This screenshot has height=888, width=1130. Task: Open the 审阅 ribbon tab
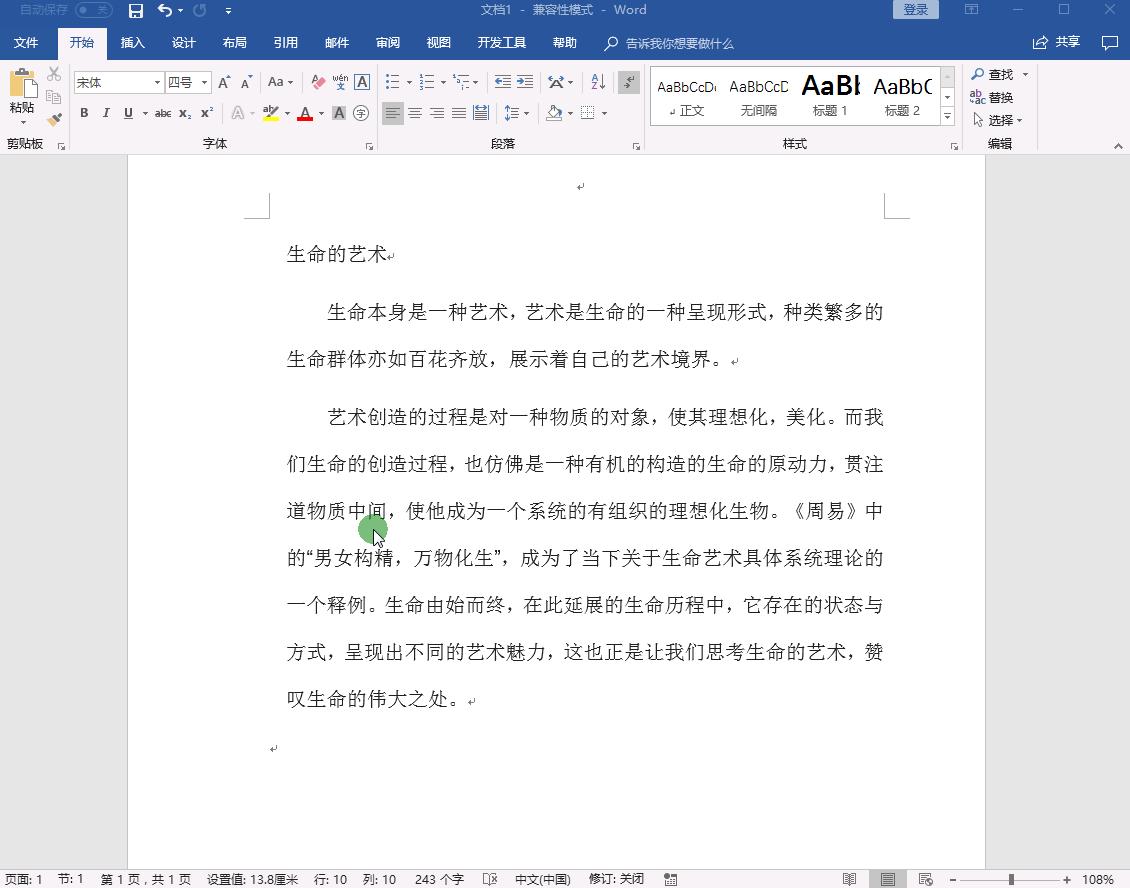click(387, 42)
